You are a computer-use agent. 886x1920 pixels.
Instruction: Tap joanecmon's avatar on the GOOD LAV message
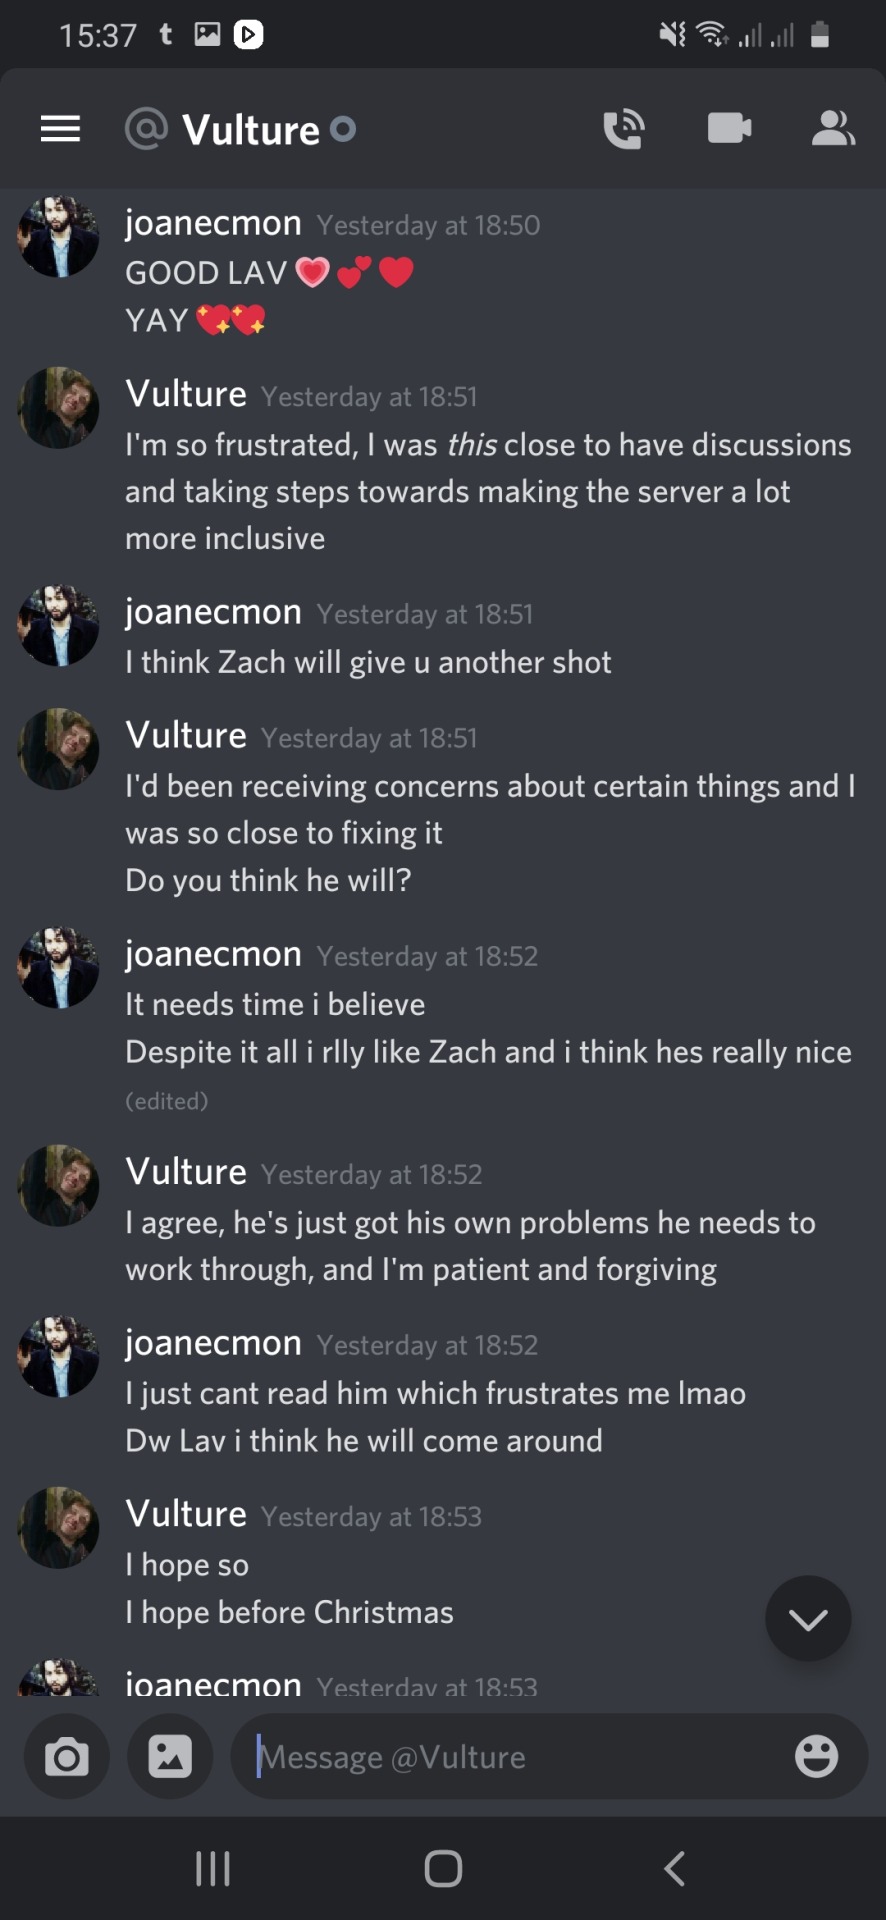tap(59, 237)
